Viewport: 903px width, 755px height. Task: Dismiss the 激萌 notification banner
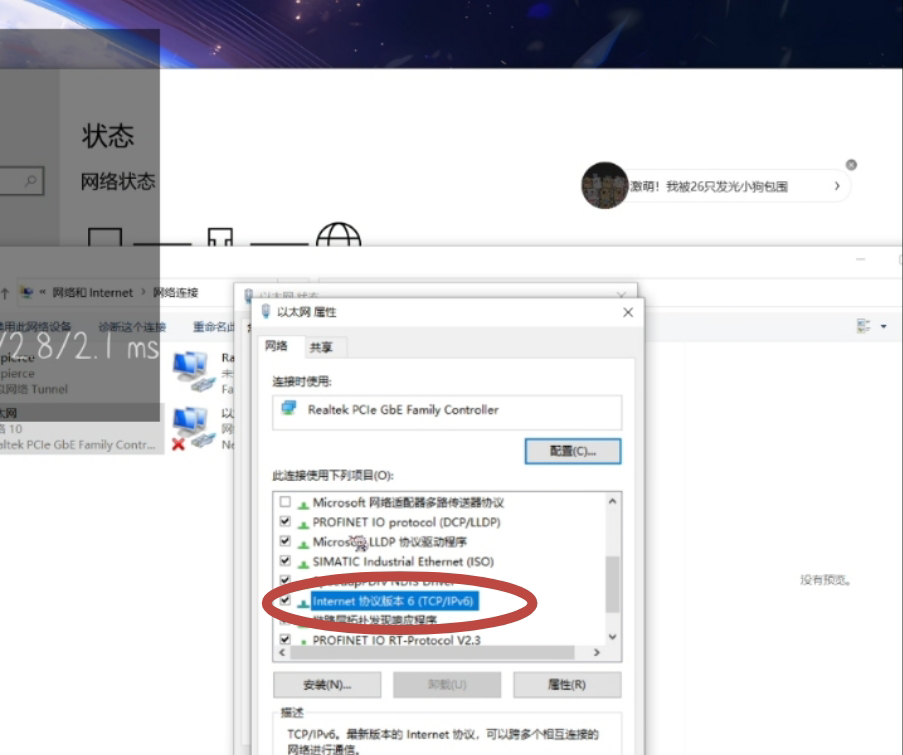[x=851, y=165]
